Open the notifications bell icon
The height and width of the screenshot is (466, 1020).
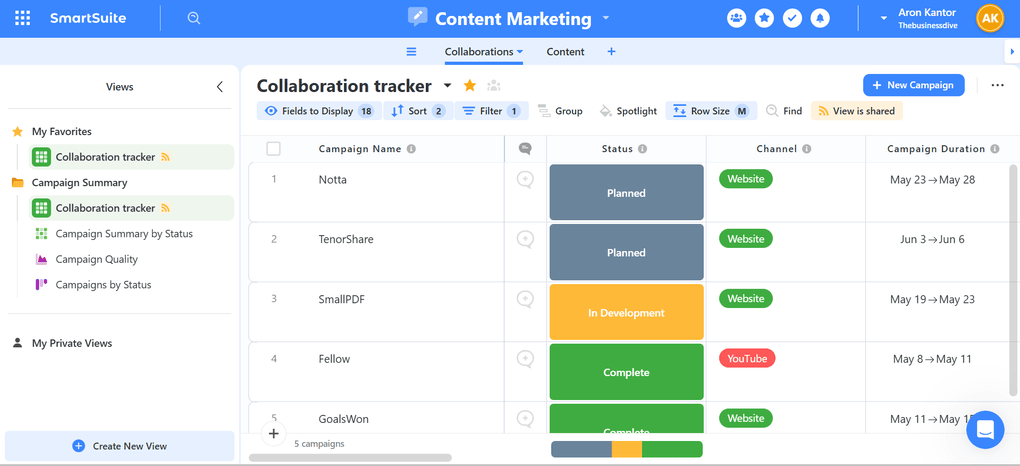(x=820, y=18)
